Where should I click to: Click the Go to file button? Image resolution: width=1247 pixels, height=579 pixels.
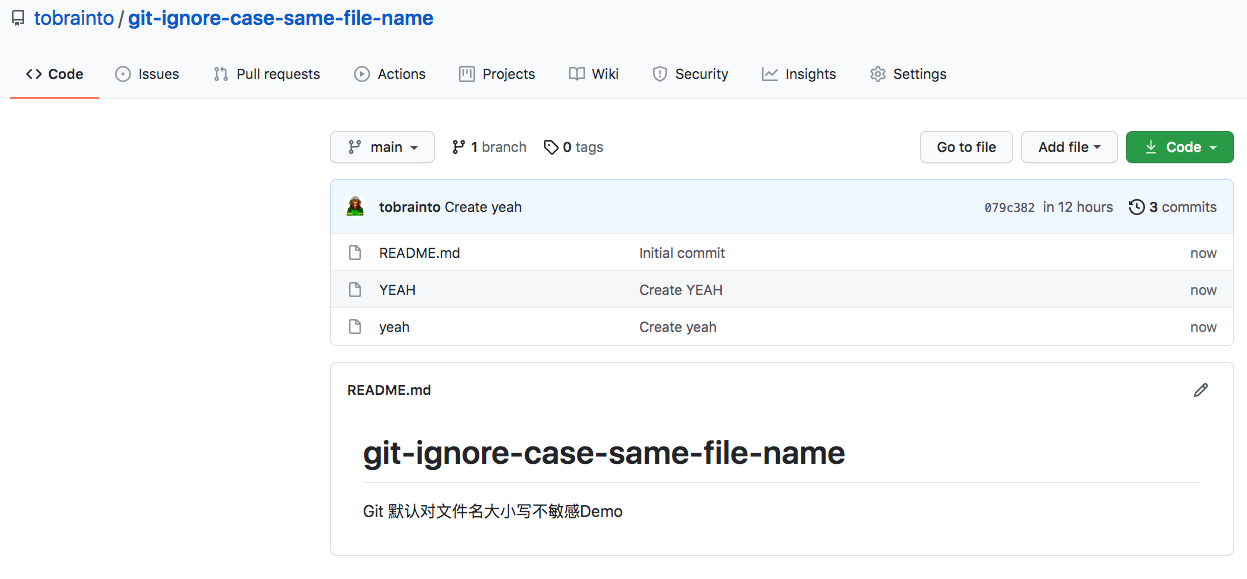coord(966,147)
